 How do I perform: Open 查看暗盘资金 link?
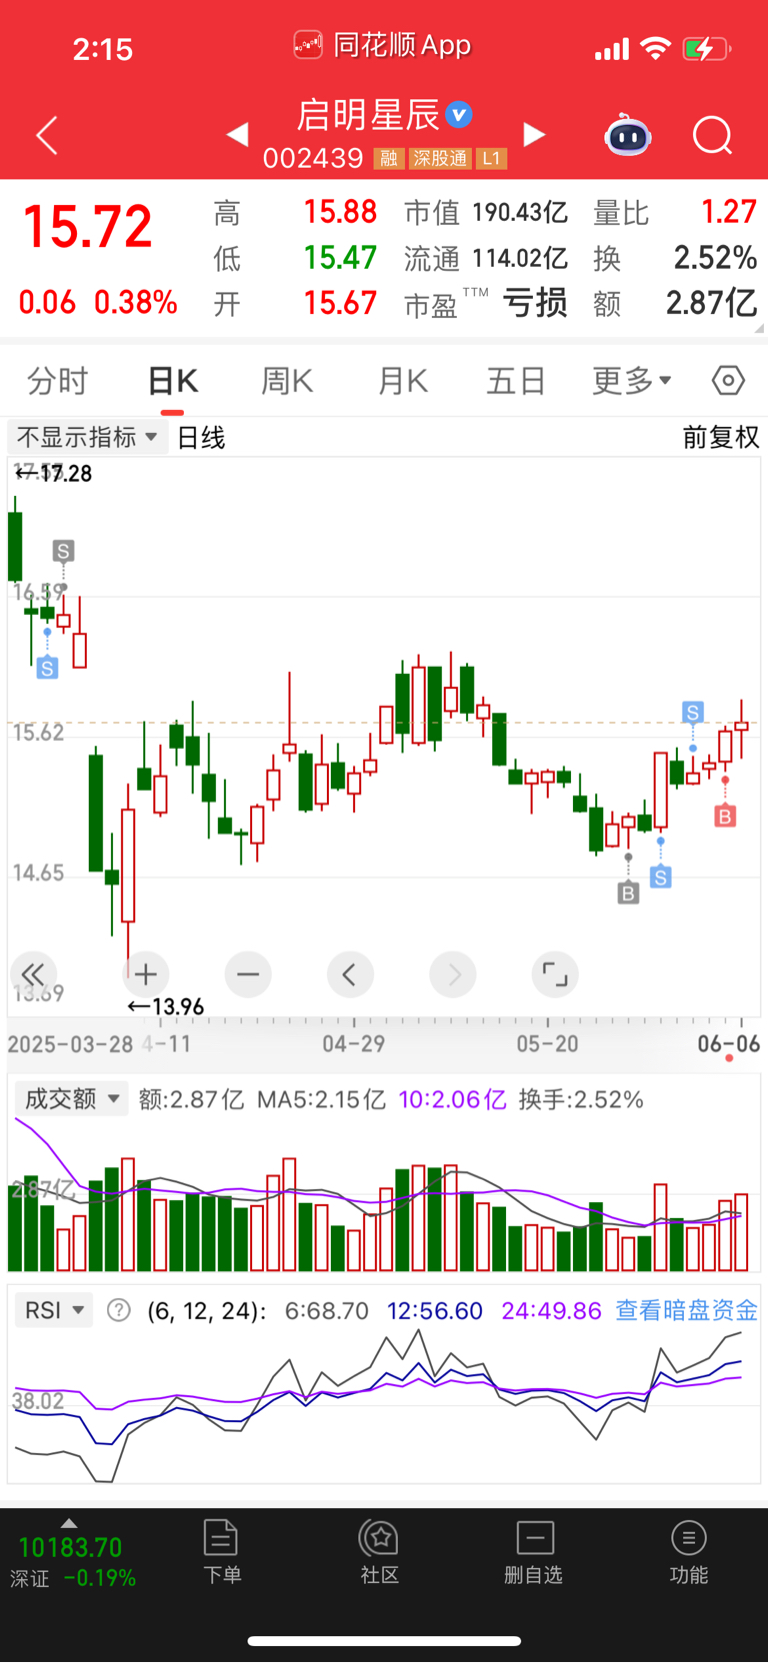pyautogui.click(x=686, y=1310)
